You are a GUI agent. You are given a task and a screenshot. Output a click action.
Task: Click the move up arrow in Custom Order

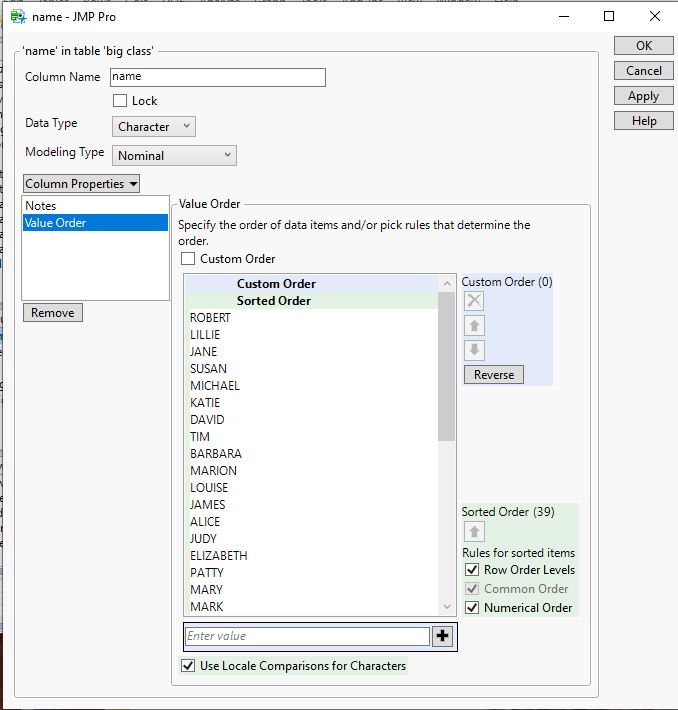(x=474, y=326)
